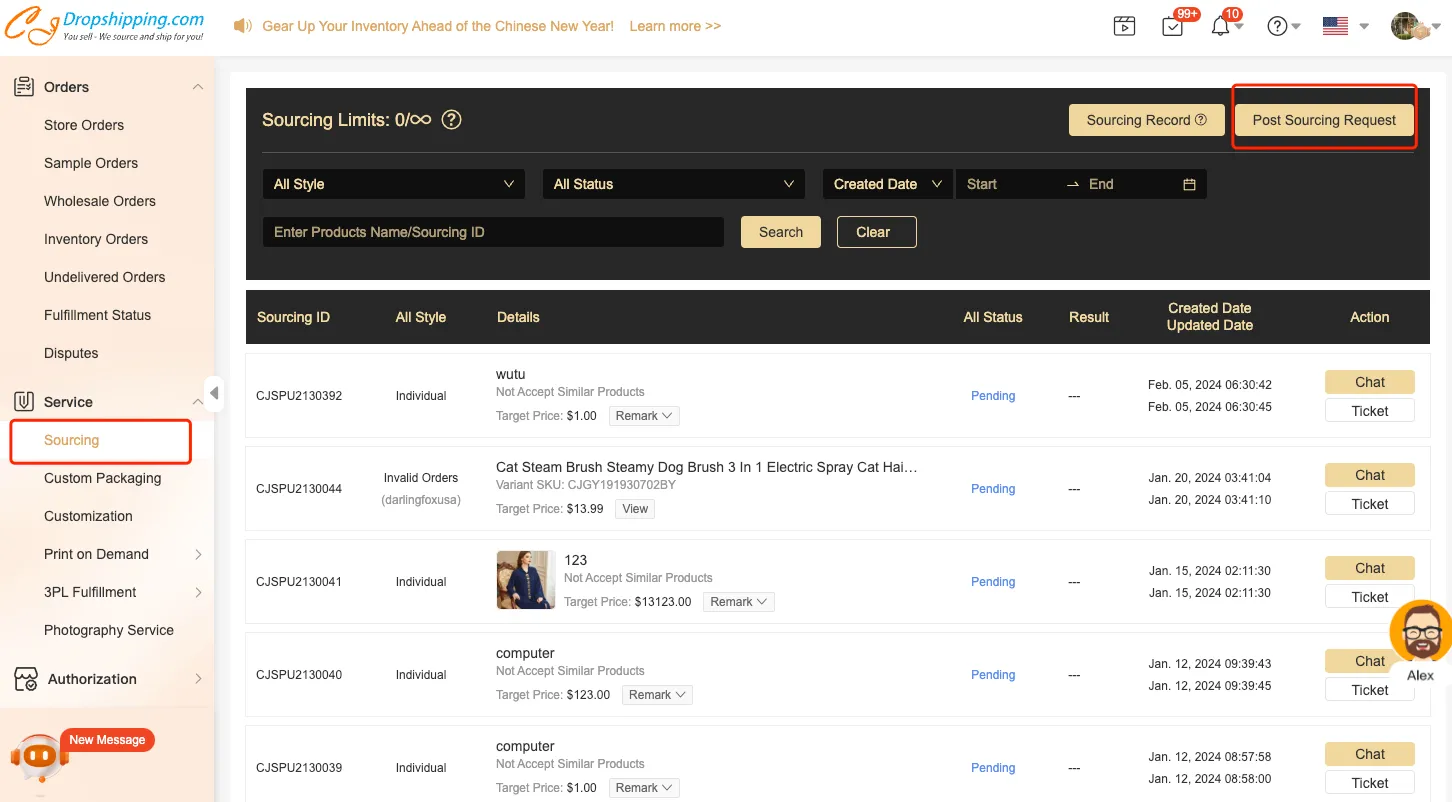Click the help question mark icon in header
The image size is (1452, 802).
pos(1277,27)
